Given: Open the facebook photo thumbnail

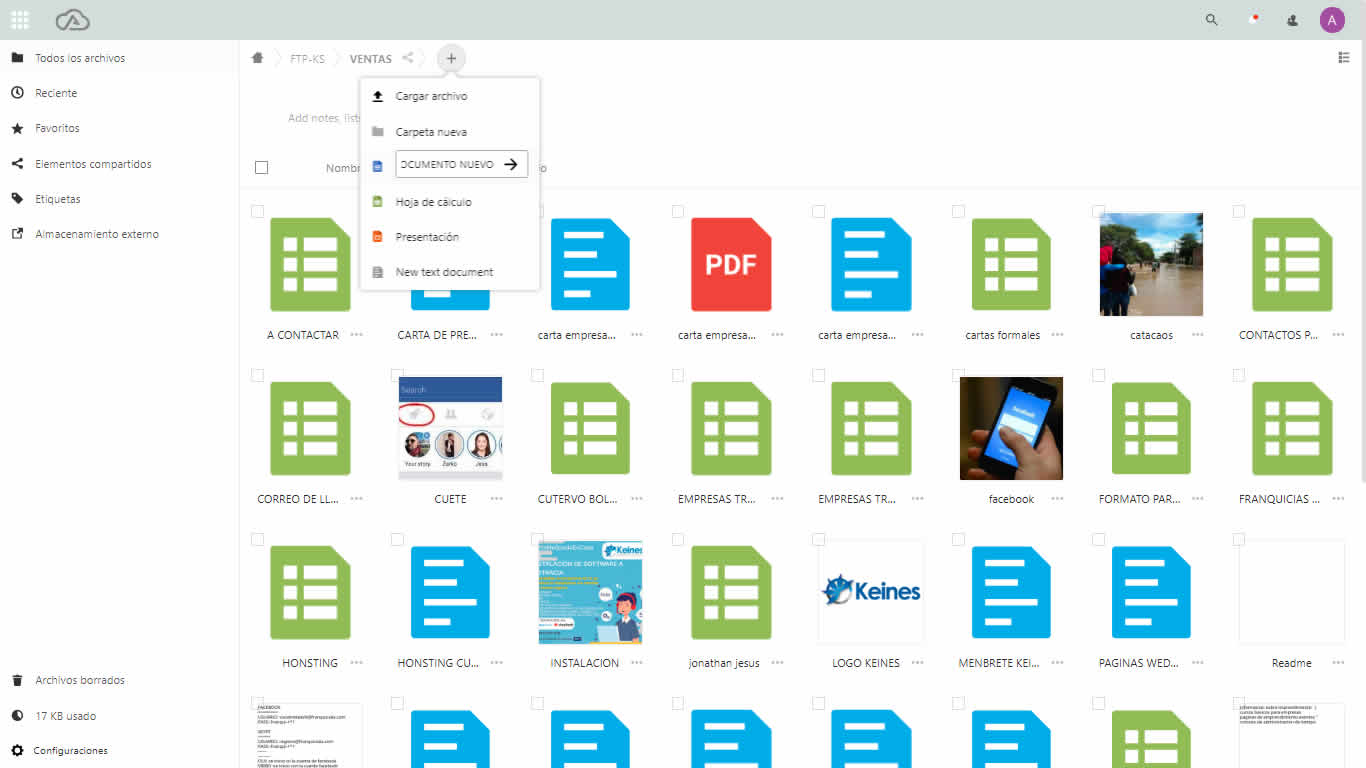Looking at the screenshot, I should click(x=1011, y=428).
